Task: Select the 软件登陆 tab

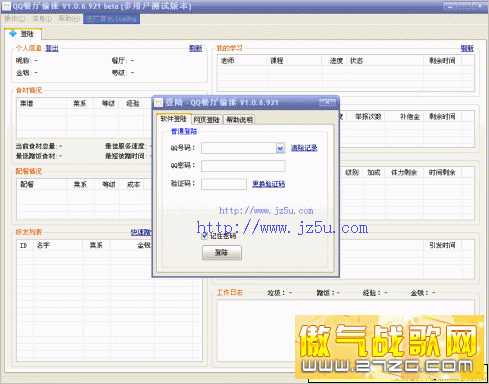Action: click(x=173, y=119)
